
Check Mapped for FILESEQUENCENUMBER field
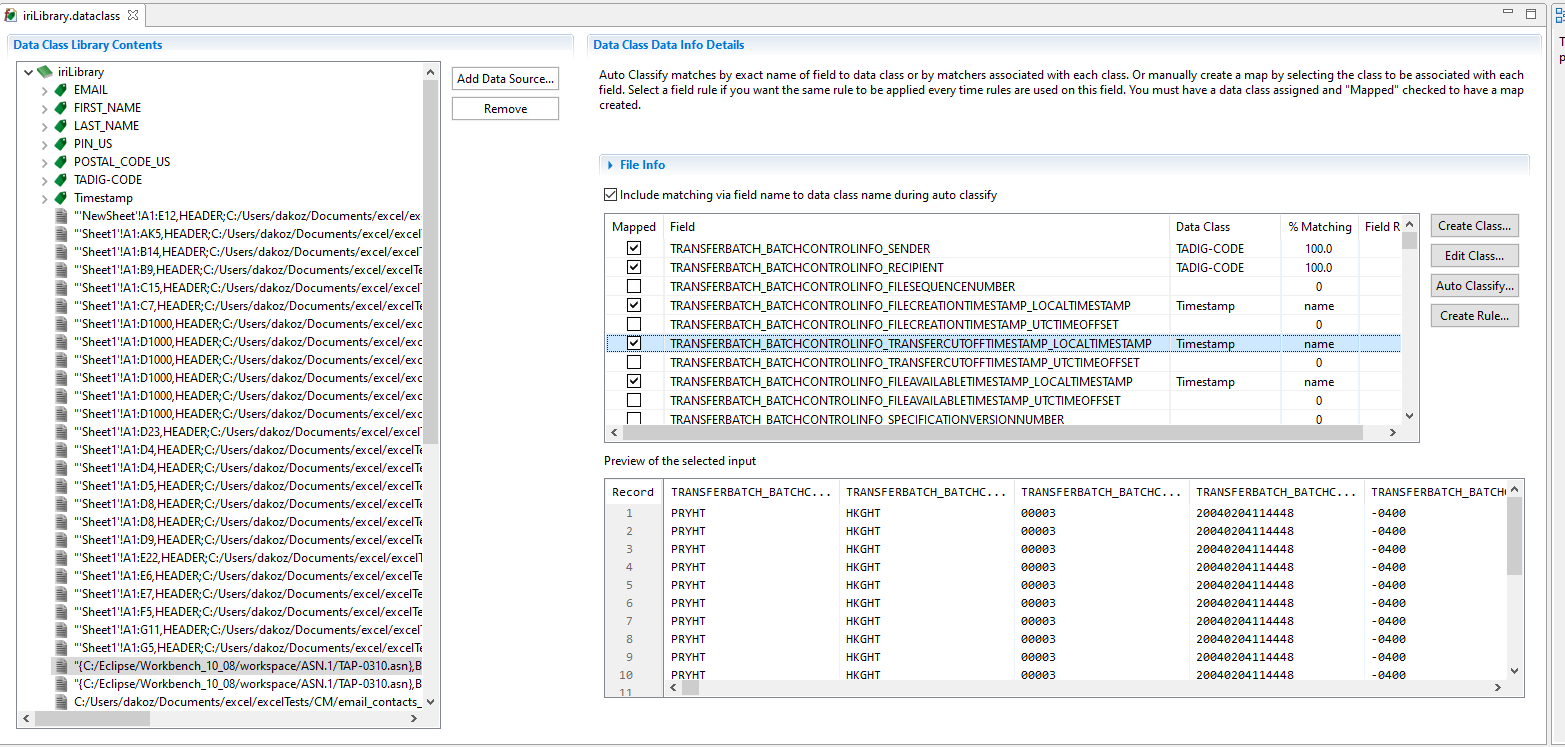tap(634, 286)
